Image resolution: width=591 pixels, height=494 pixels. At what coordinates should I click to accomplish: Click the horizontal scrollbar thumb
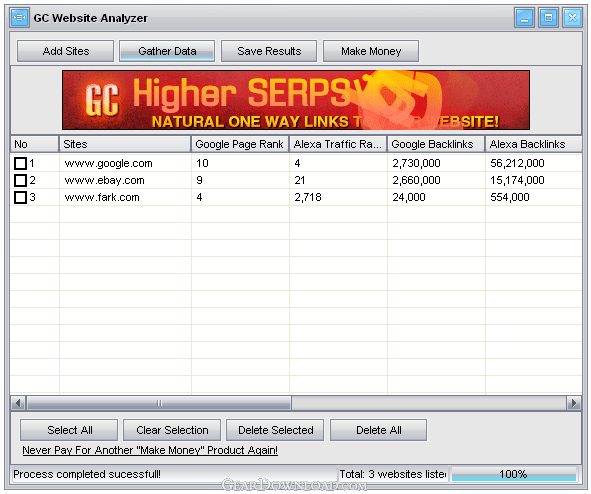click(x=159, y=403)
